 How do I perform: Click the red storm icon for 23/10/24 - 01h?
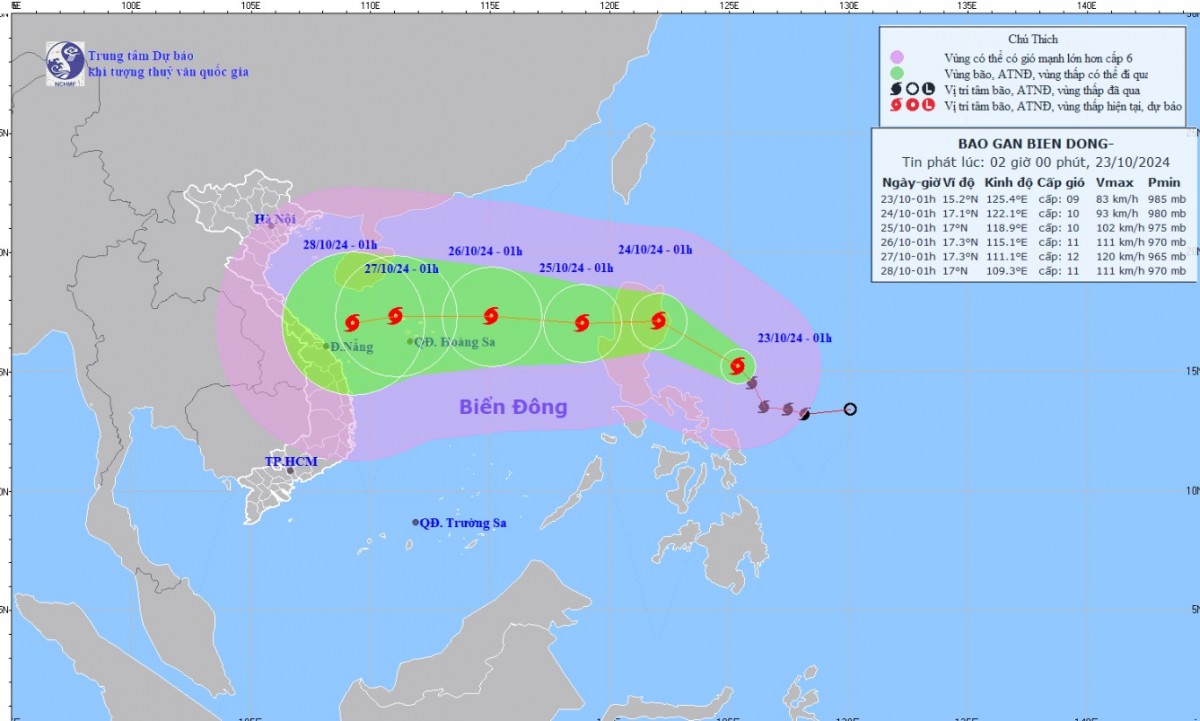(x=738, y=367)
